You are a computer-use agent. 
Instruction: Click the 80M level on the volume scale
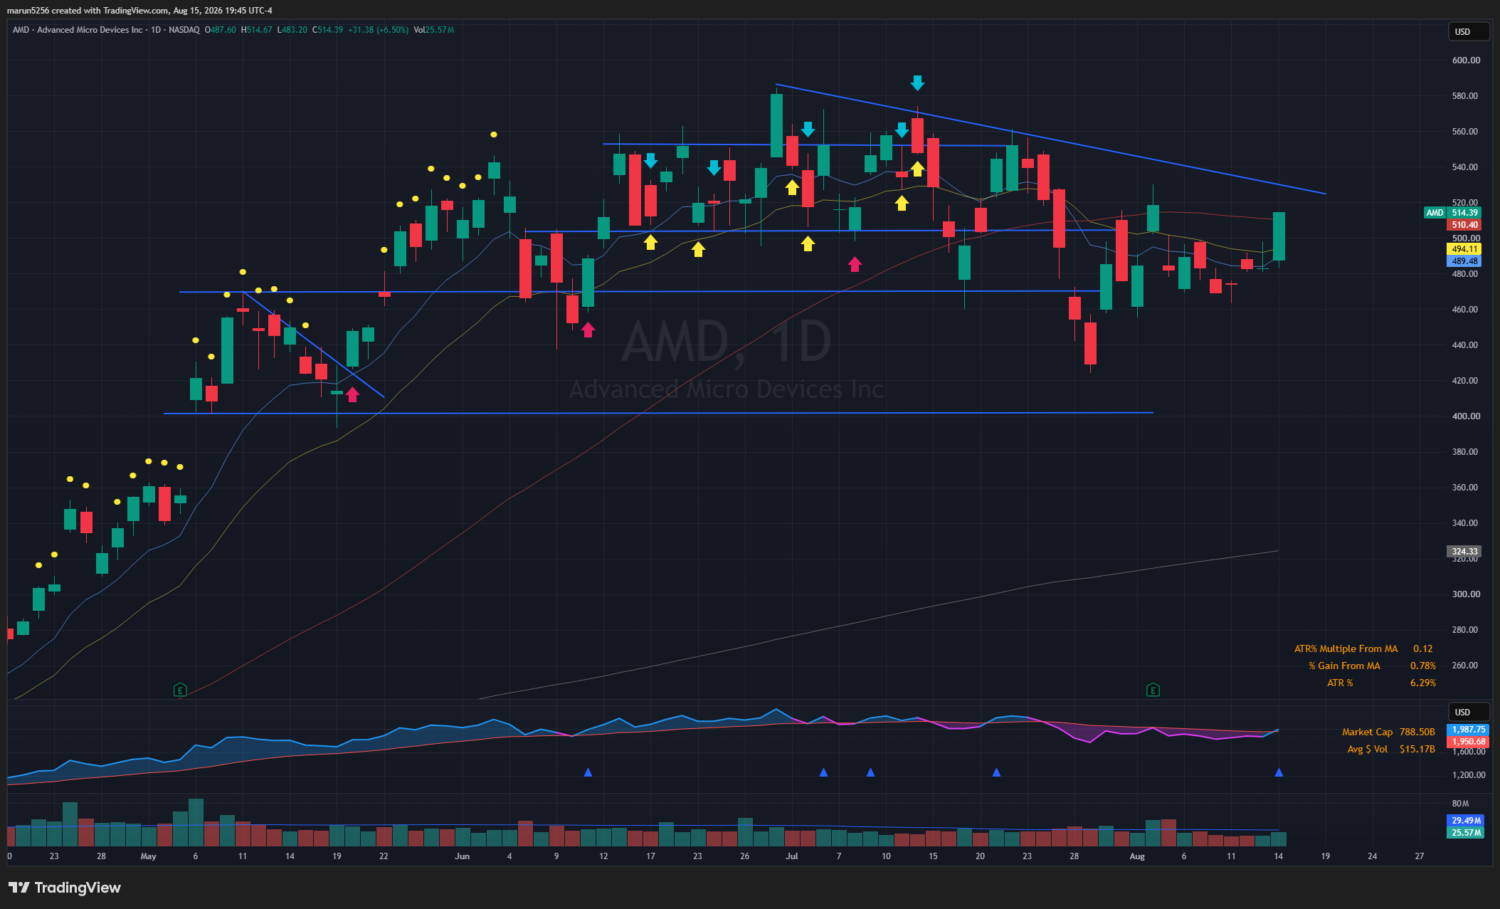(1460, 803)
